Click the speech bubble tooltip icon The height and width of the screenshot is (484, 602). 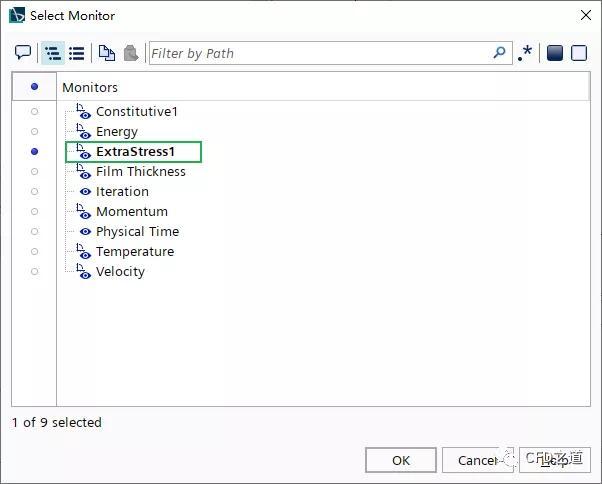click(23, 53)
